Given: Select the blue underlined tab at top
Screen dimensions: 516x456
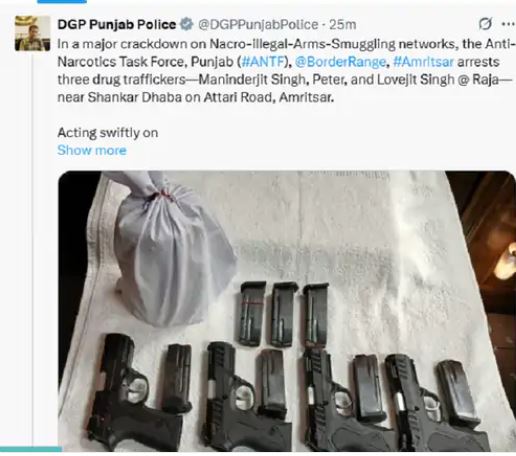Looking at the screenshot, I should click(62, 2).
